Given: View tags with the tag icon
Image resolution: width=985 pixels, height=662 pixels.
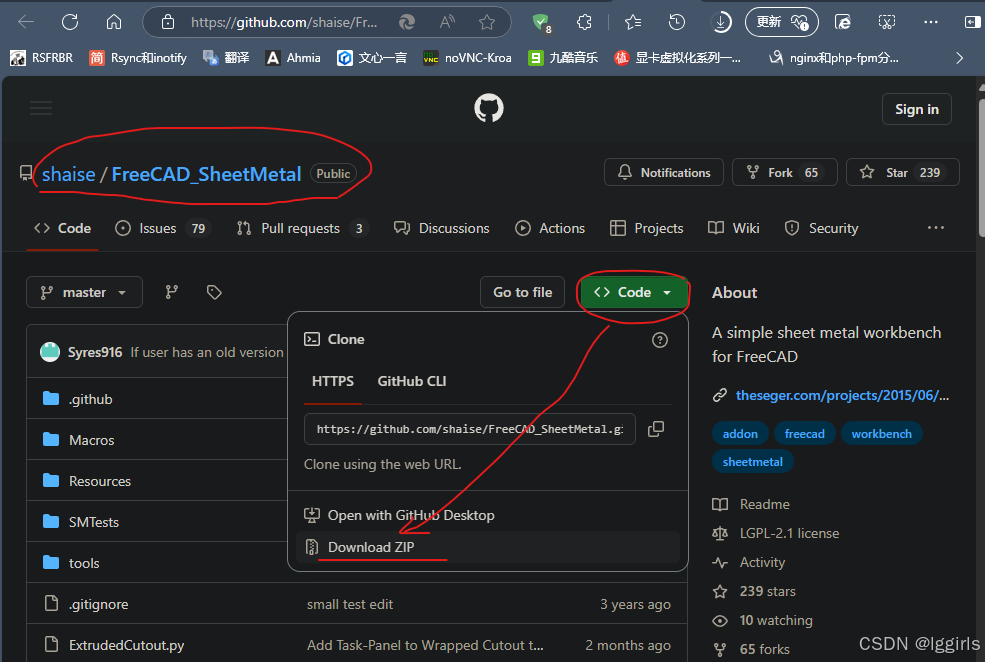Looking at the screenshot, I should point(214,292).
